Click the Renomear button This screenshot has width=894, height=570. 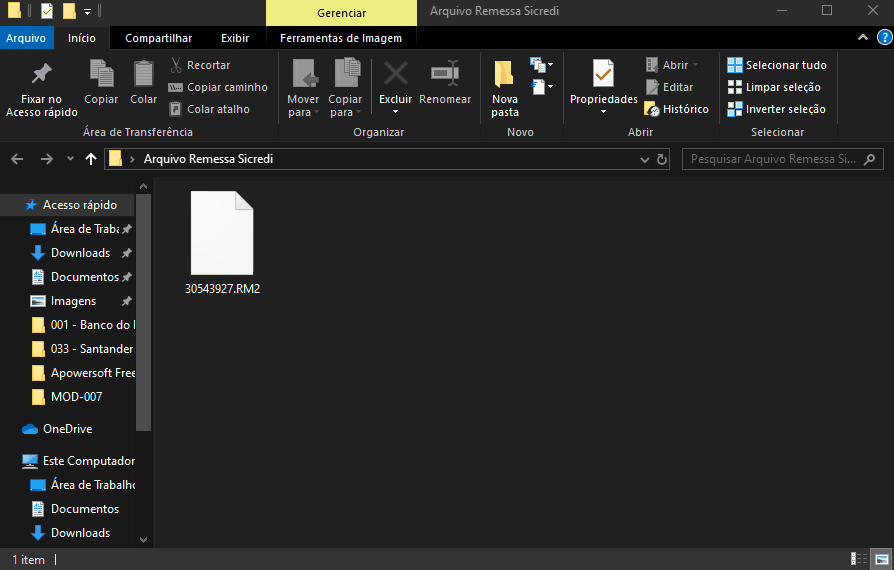pos(445,83)
